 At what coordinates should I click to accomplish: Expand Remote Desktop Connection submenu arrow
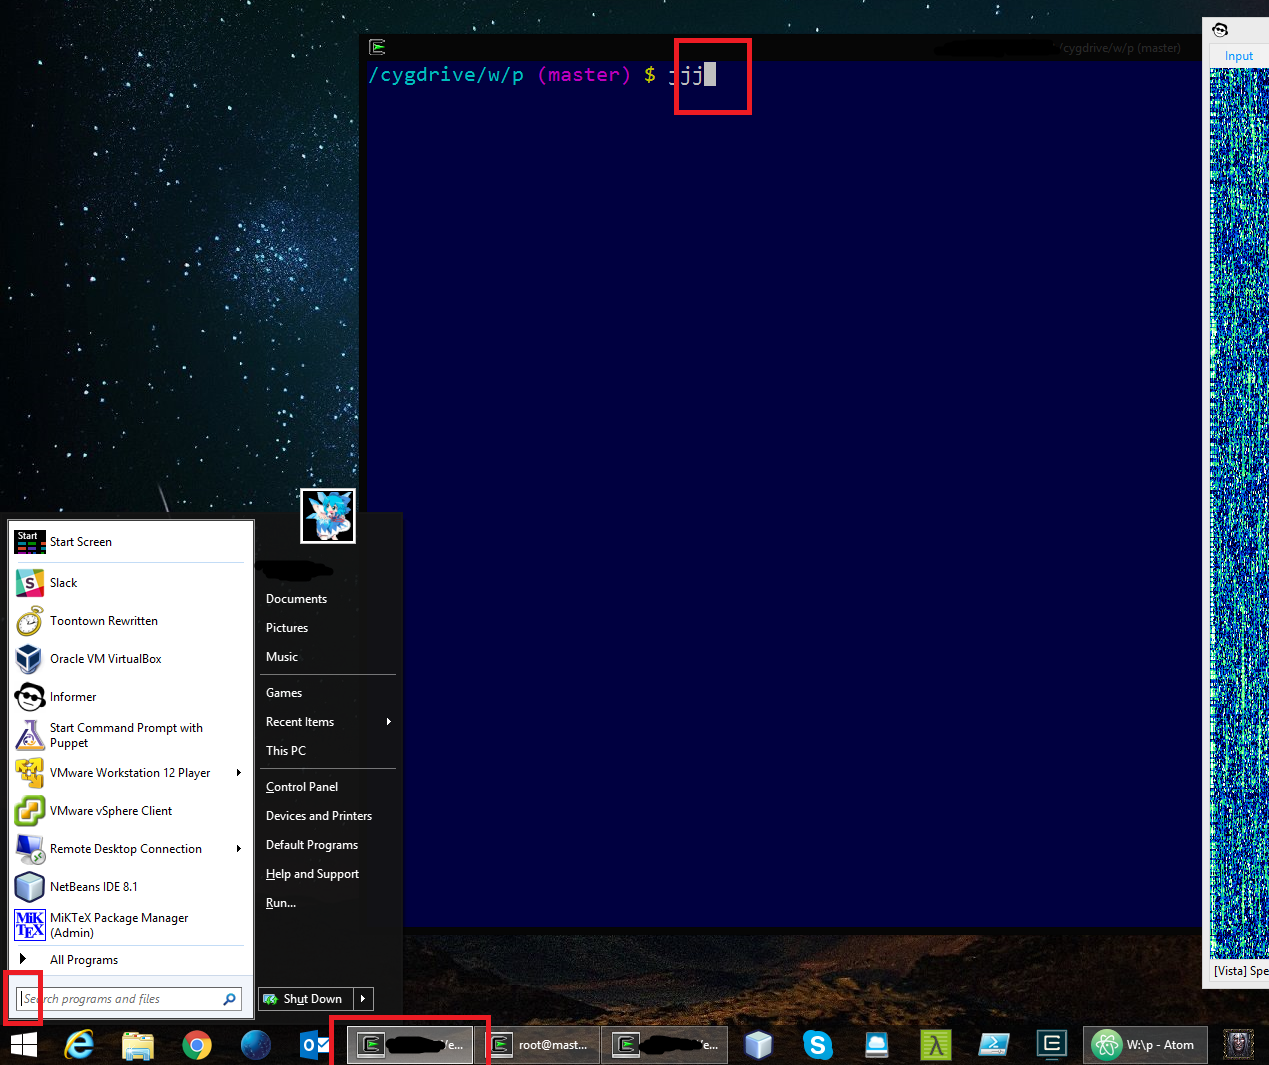(x=238, y=849)
